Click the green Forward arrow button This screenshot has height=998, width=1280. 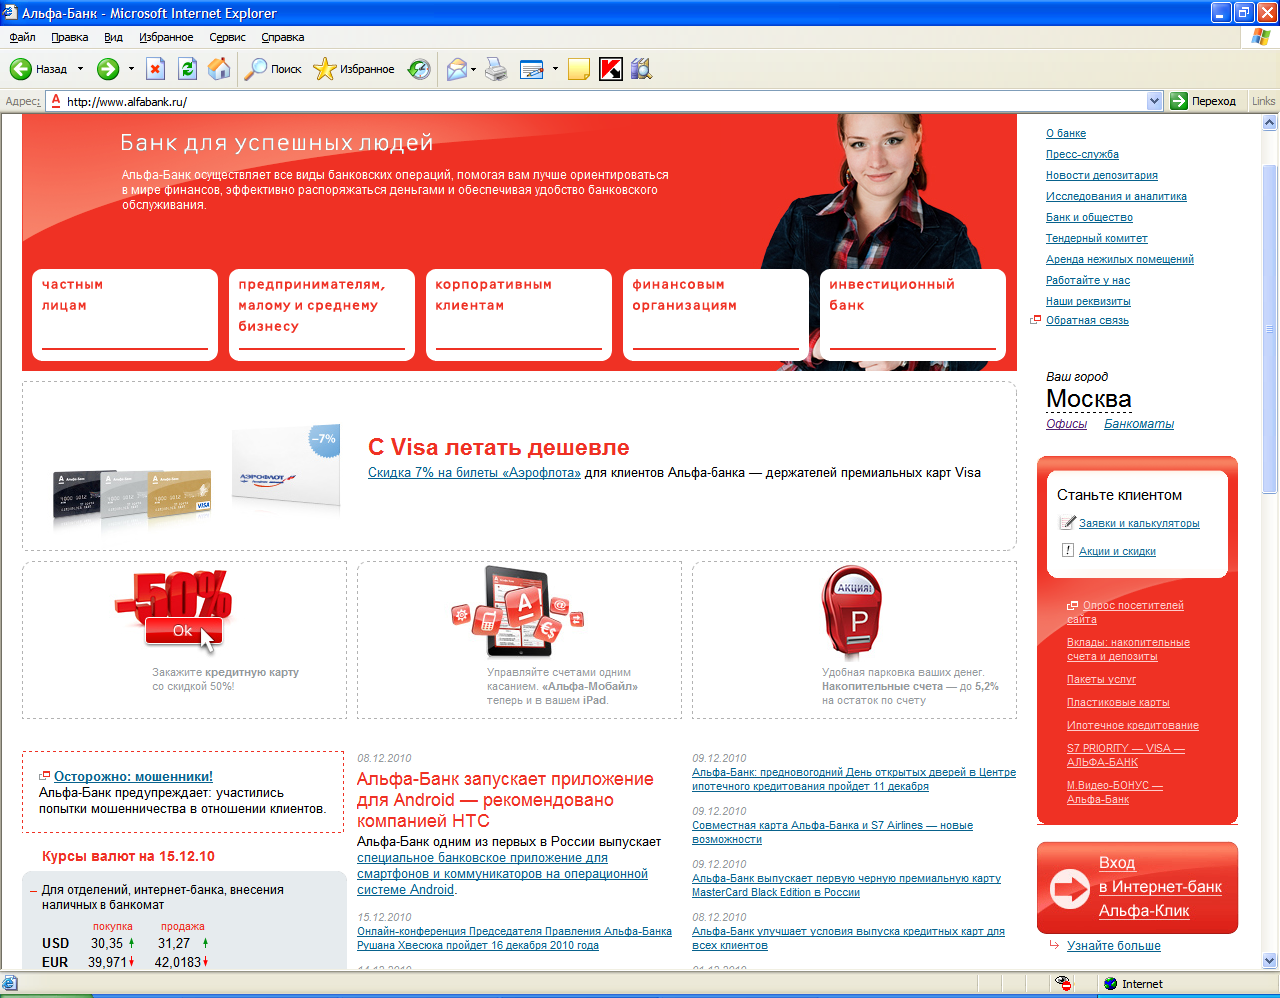108,69
